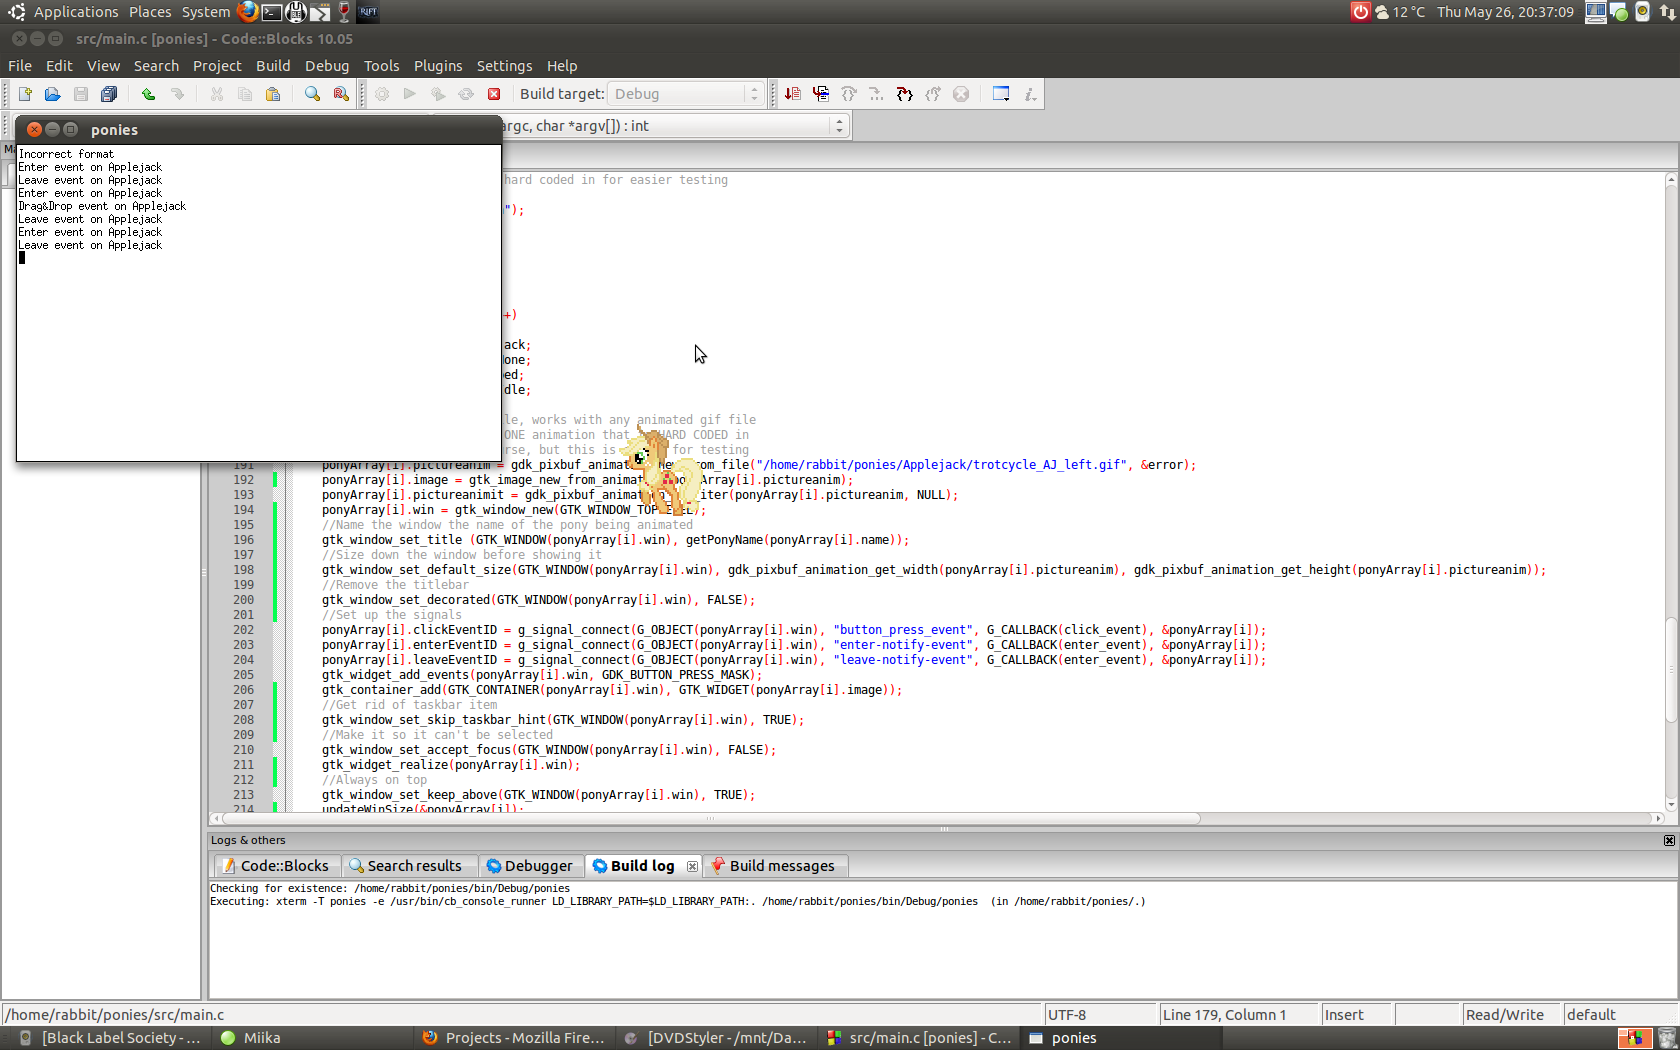This screenshot has height=1050, width=1680.
Task: Open the Places menu in the top panel
Action: (x=150, y=12)
